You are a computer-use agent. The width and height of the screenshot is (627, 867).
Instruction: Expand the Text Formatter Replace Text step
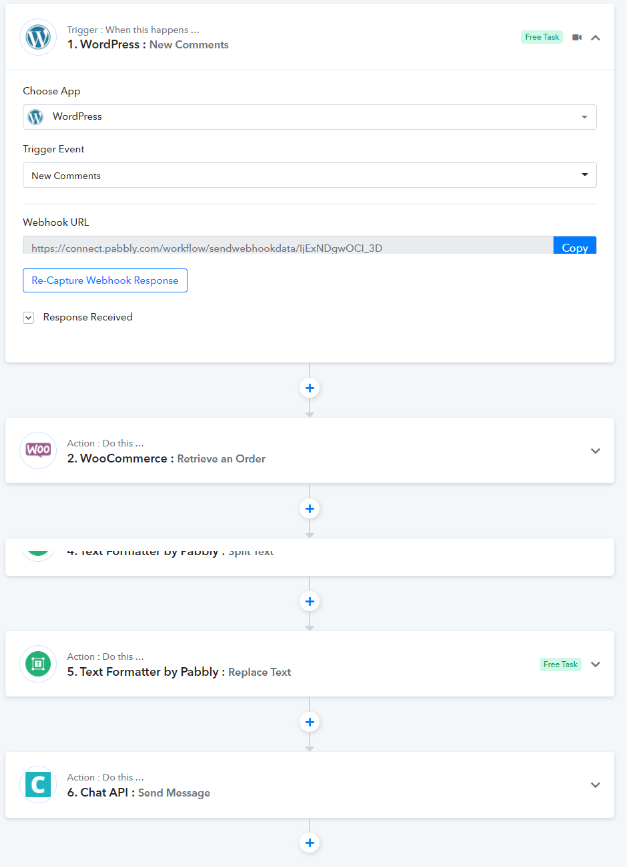pyautogui.click(x=595, y=664)
